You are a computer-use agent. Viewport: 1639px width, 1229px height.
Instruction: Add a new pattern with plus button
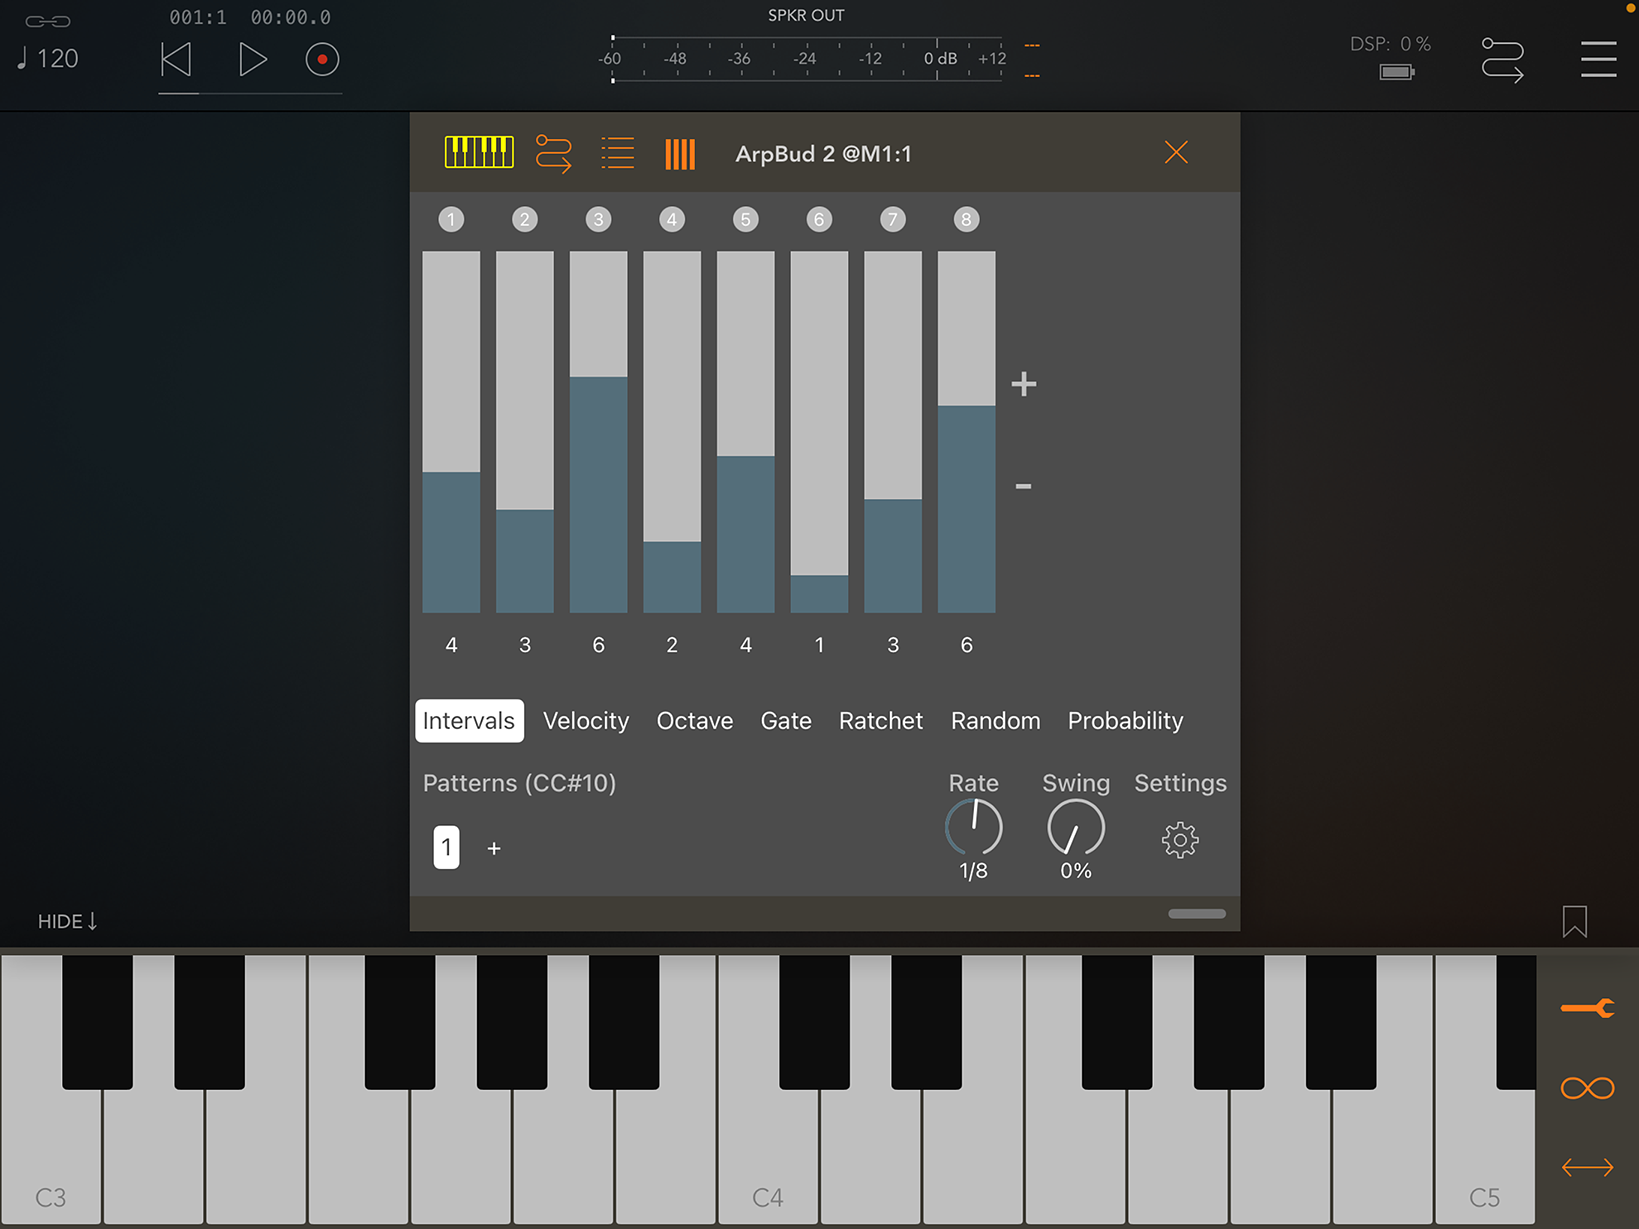tap(494, 848)
